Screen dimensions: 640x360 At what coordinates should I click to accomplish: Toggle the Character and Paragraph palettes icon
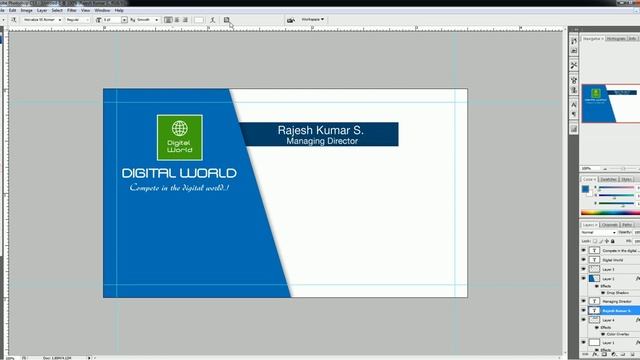click(227, 20)
